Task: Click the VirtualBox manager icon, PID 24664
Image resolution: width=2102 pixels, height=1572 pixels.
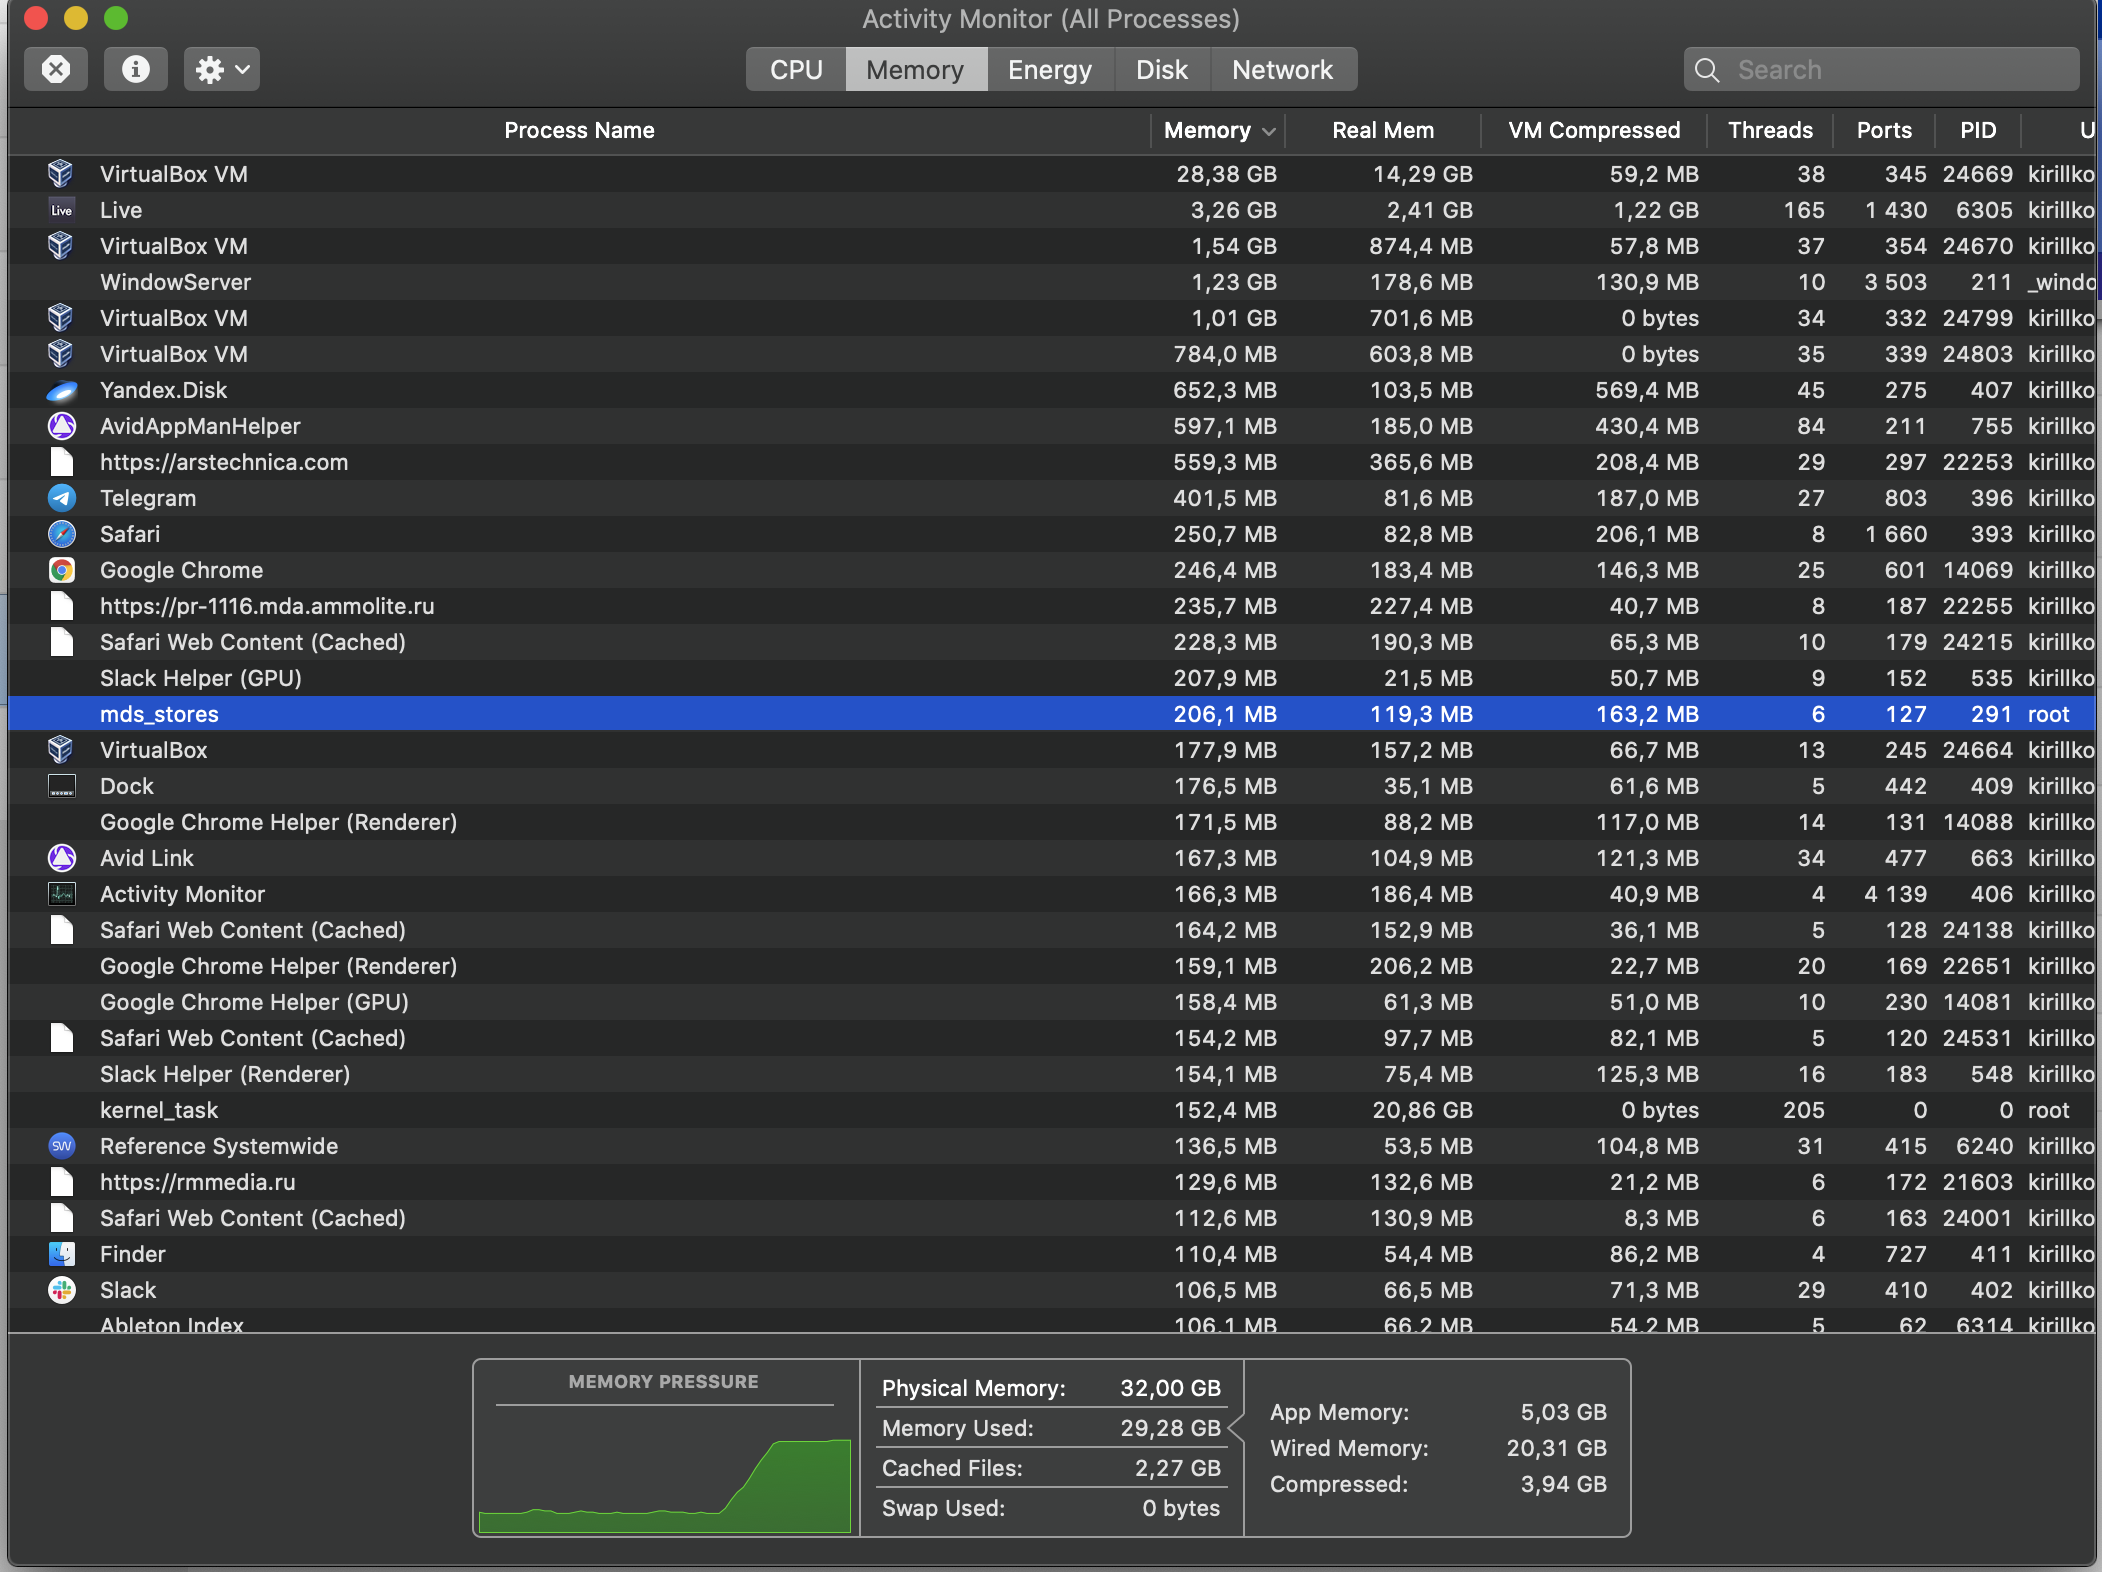Action: [61, 750]
